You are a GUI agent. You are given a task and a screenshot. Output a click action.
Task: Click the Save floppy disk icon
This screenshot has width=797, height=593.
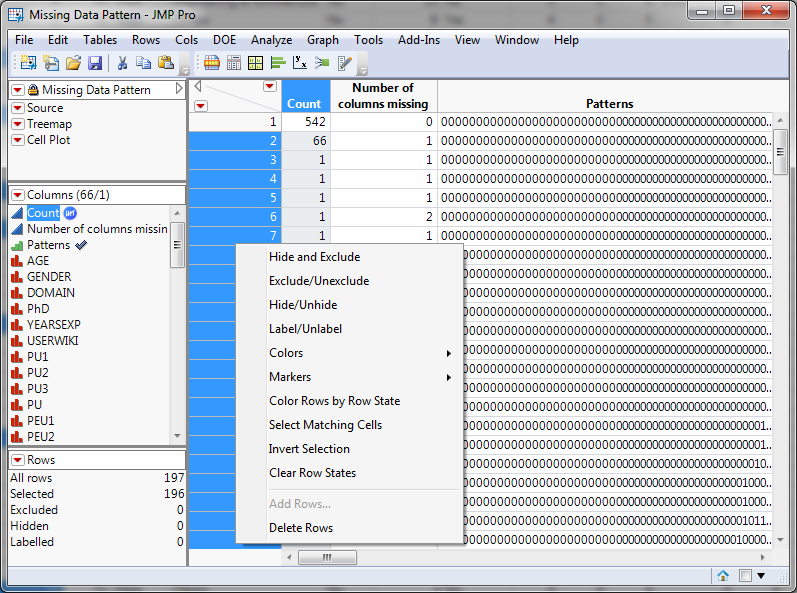(95, 63)
